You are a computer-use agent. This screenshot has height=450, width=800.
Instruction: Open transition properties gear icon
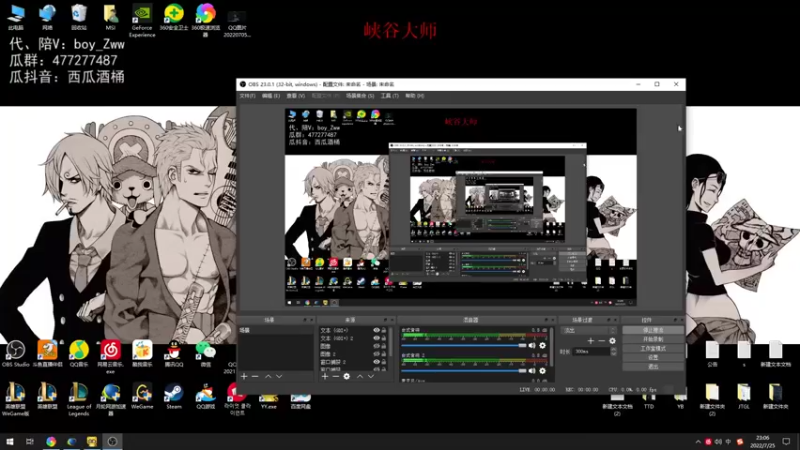pyautogui.click(x=612, y=341)
